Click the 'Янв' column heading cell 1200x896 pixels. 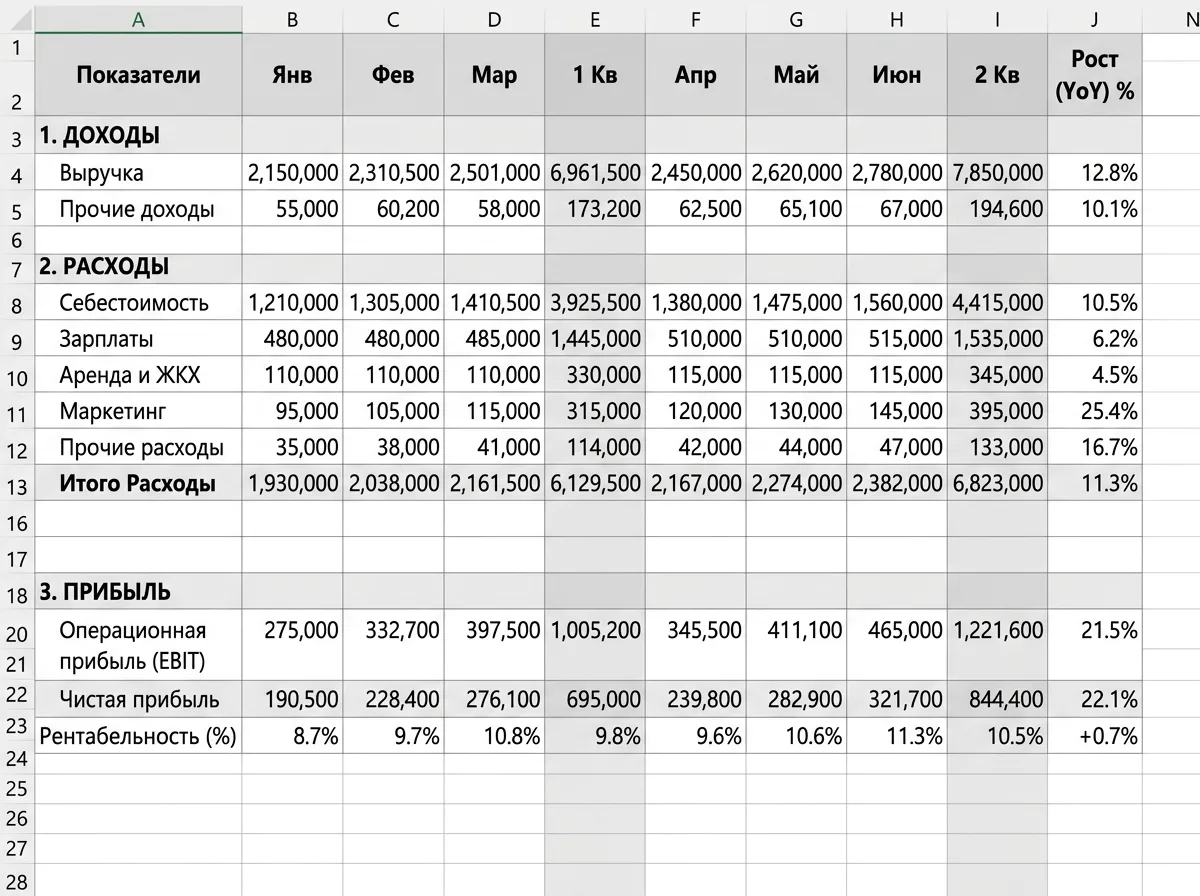click(292, 75)
